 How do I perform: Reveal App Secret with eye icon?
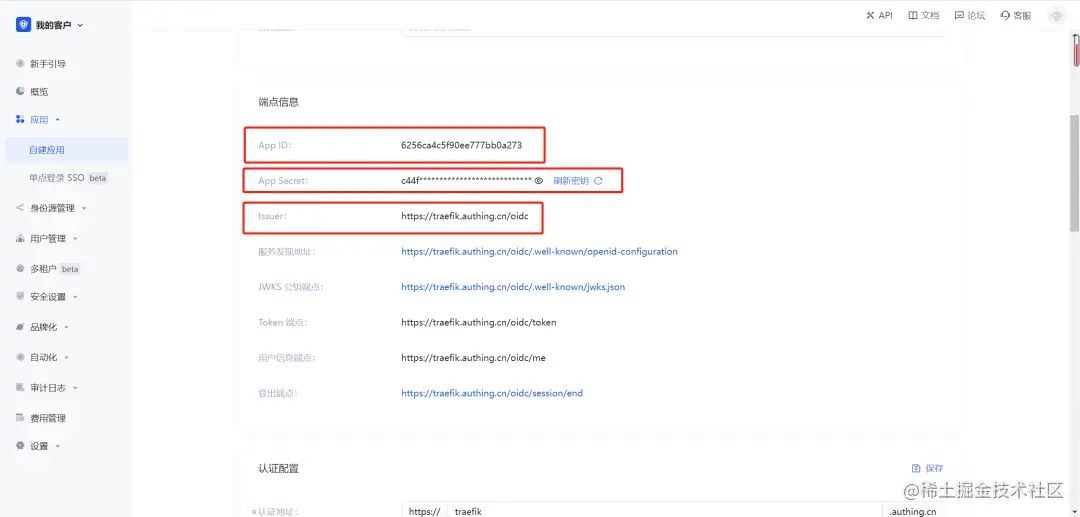pyautogui.click(x=539, y=180)
